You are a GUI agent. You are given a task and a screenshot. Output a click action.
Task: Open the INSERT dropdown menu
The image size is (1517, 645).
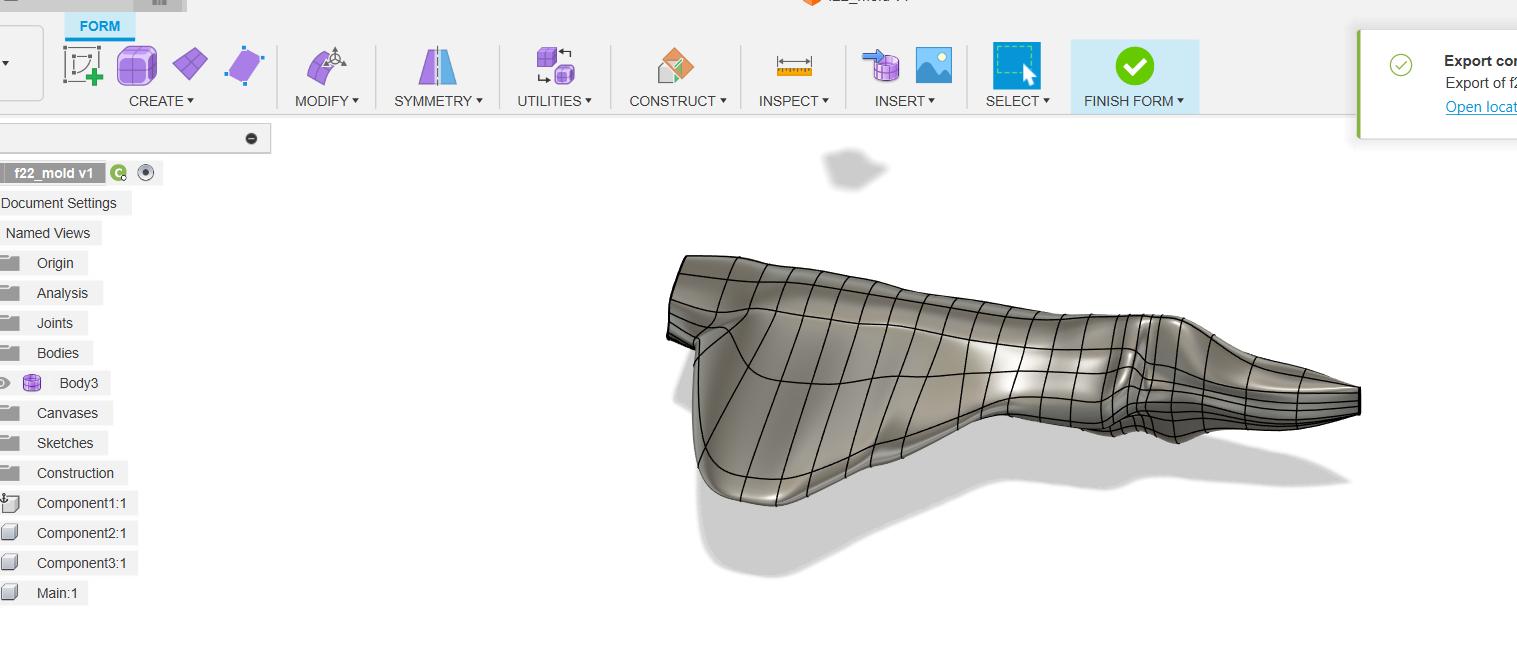click(905, 101)
